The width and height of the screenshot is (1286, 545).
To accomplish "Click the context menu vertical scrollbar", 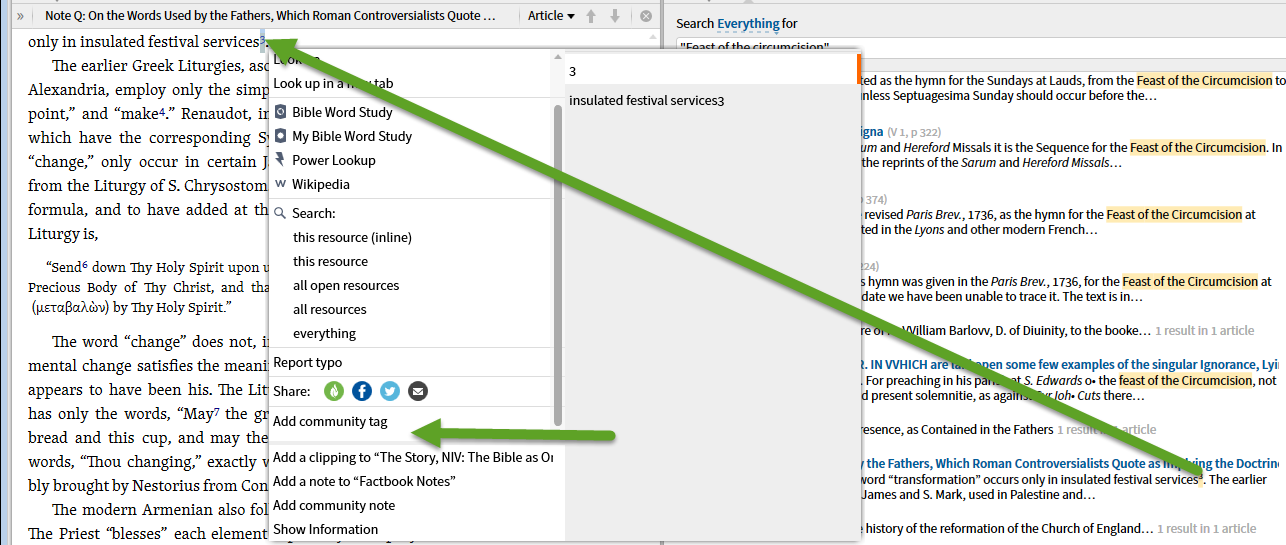I will [x=558, y=265].
